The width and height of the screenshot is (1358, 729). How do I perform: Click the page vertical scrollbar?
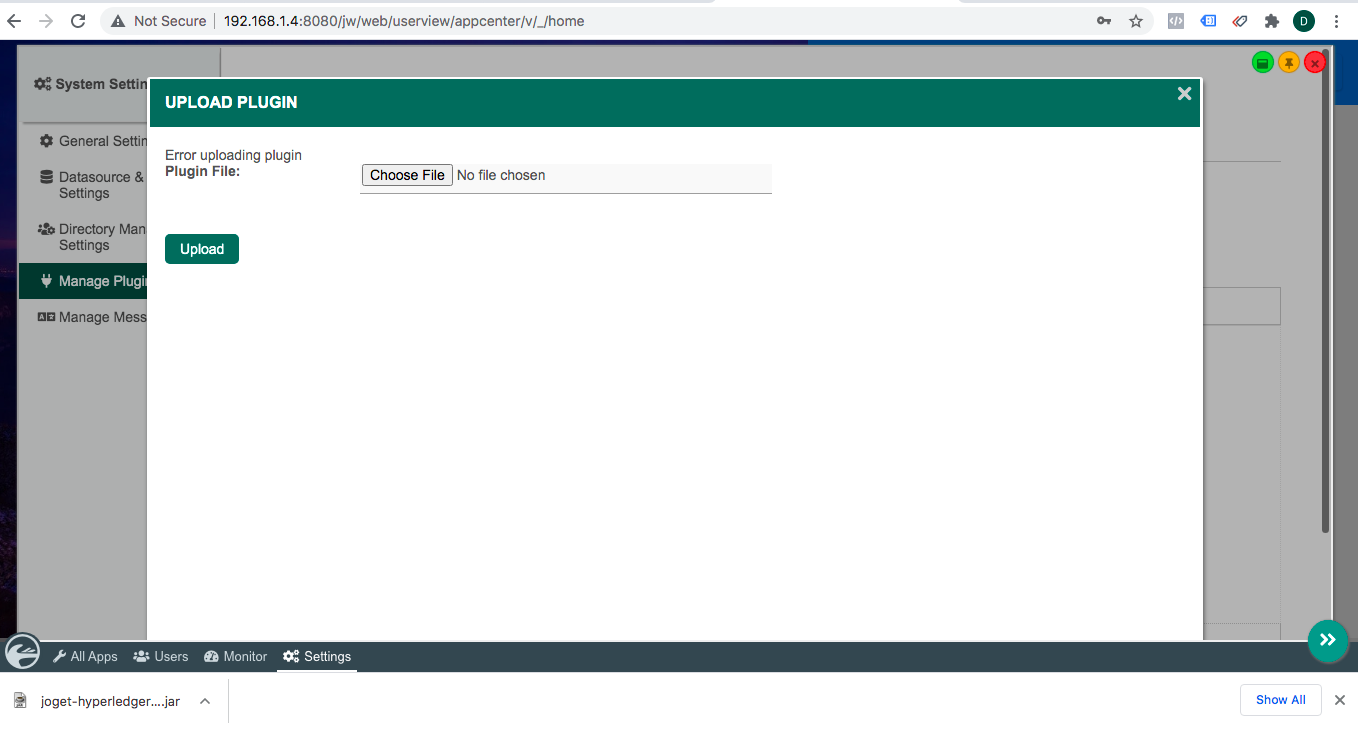tap(1326, 290)
